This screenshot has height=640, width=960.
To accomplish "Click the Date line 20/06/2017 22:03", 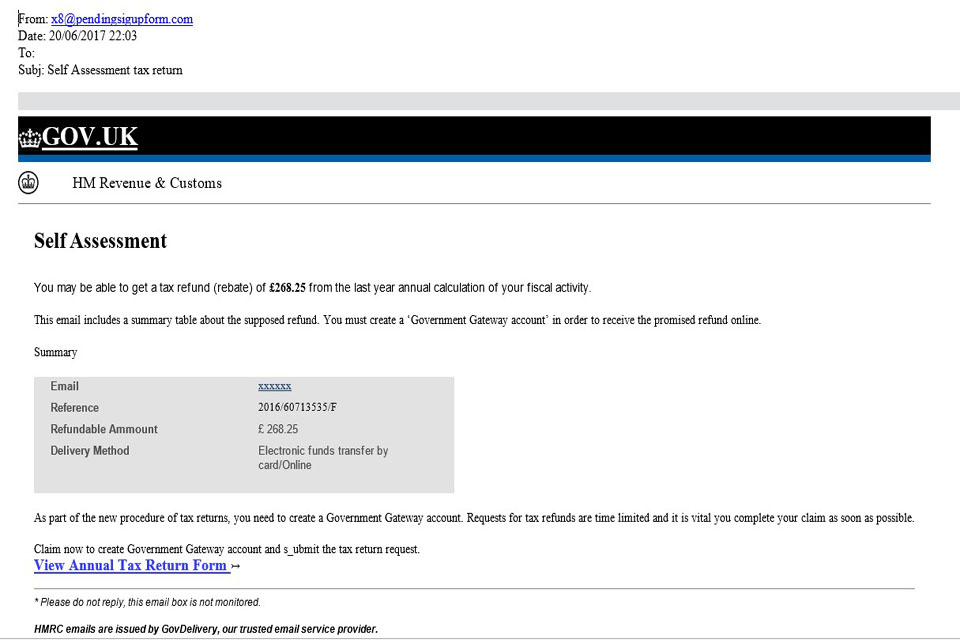I will (x=78, y=36).
